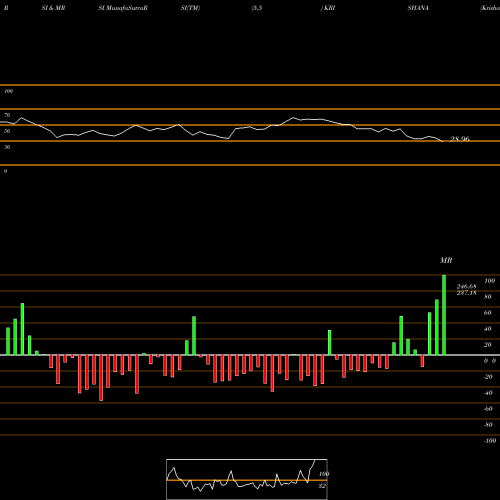Click the 246.68 value beside the histogram
This screenshot has width=500, height=500.
coord(466,286)
